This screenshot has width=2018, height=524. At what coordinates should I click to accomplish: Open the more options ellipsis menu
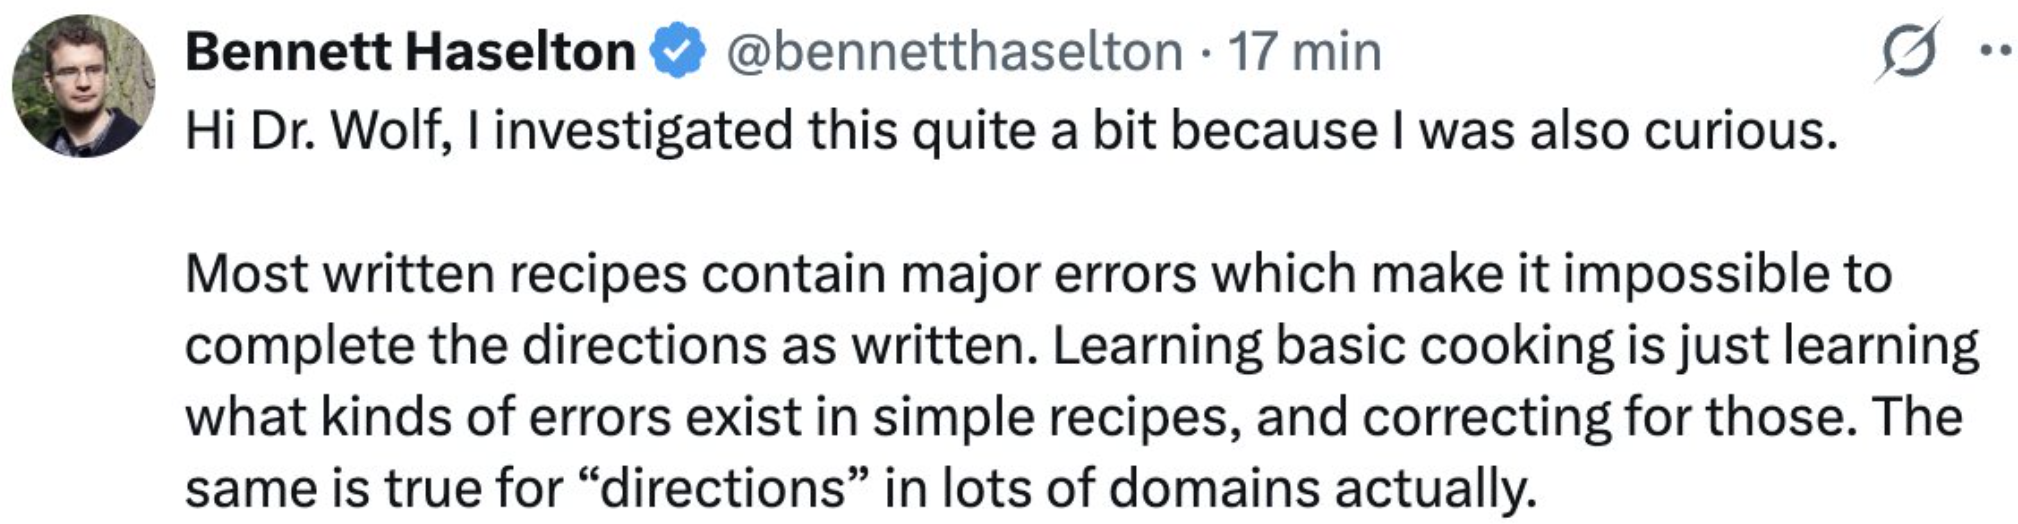(1994, 50)
